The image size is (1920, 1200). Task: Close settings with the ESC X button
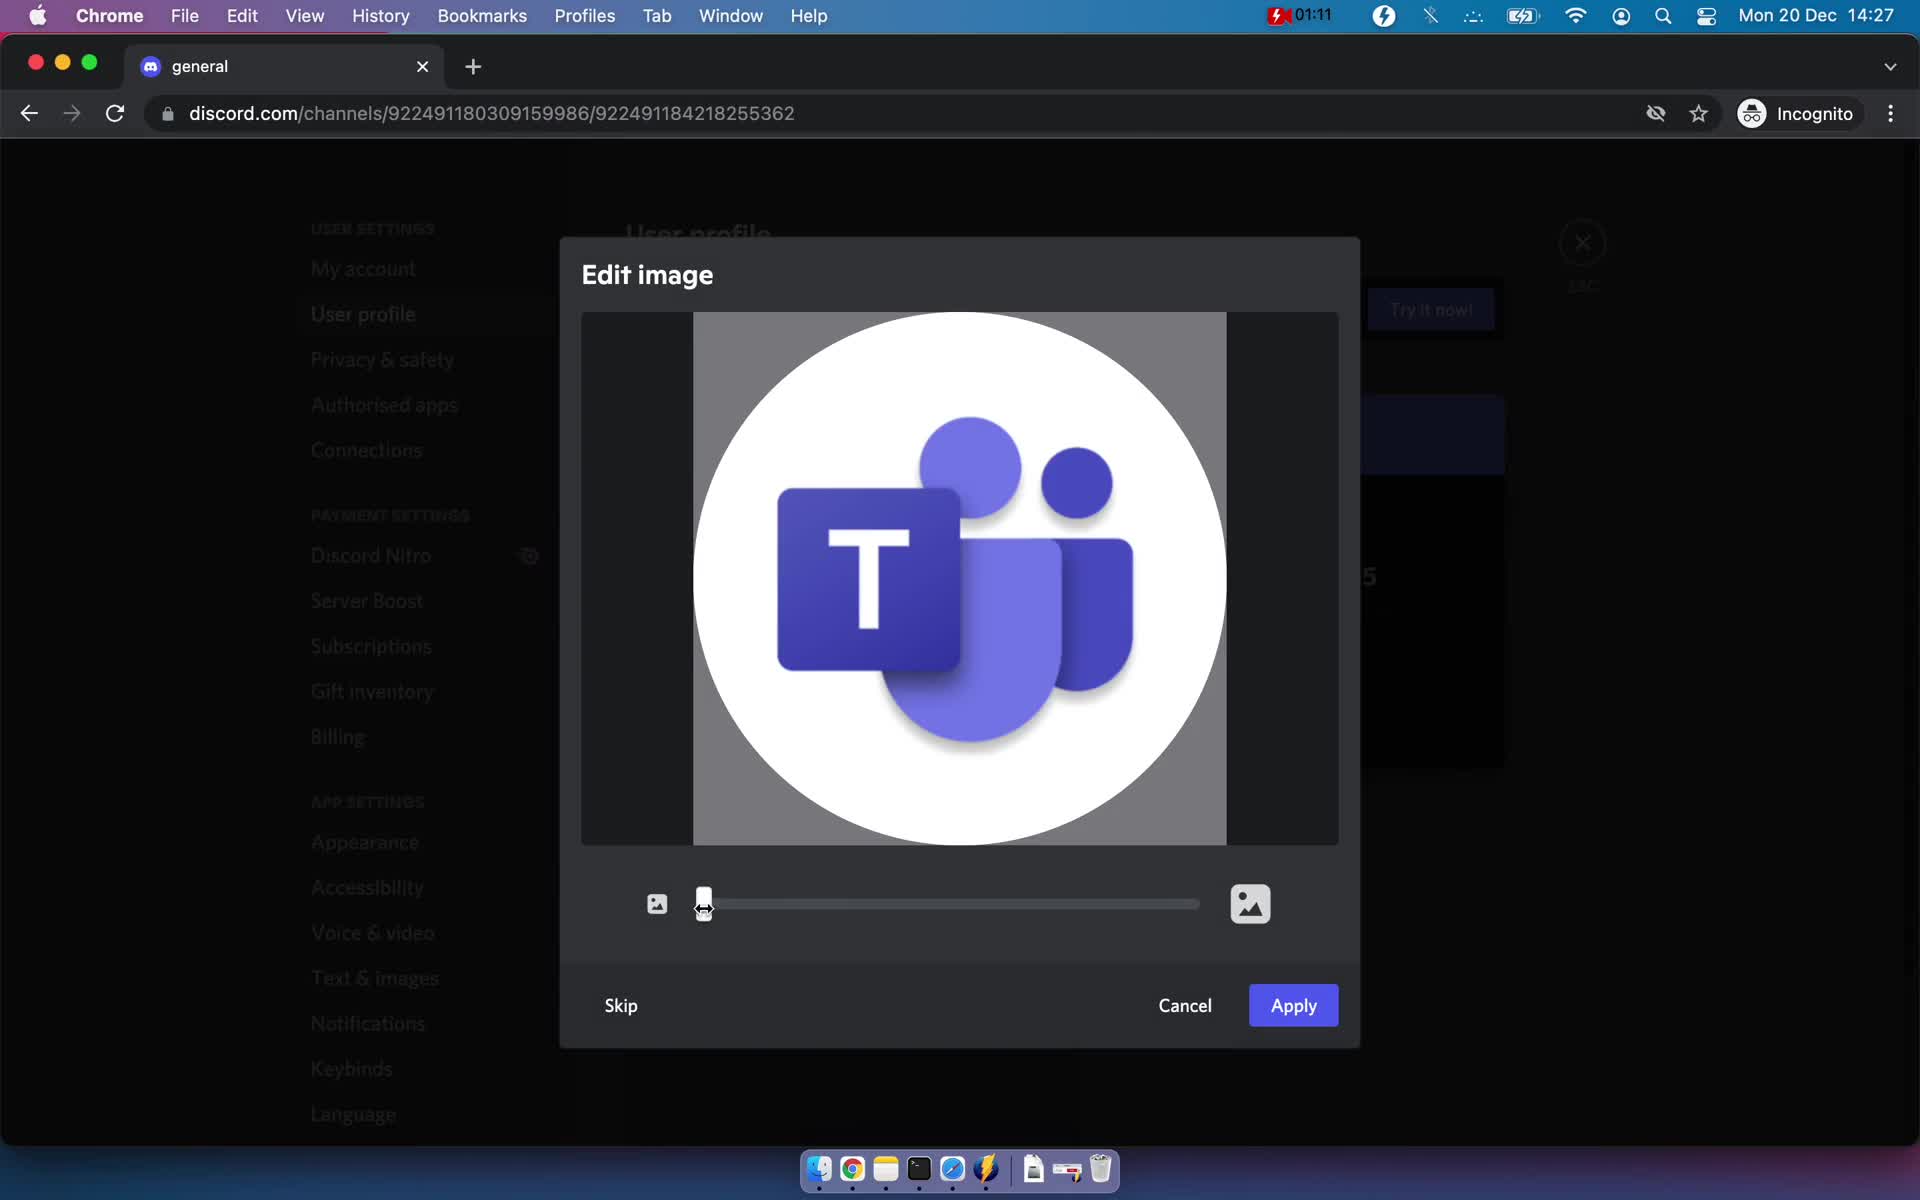point(1582,243)
